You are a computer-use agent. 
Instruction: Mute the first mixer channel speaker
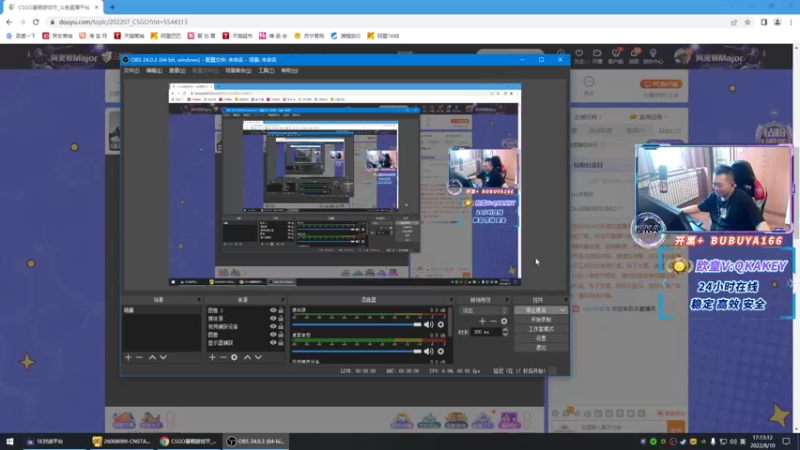(x=429, y=324)
